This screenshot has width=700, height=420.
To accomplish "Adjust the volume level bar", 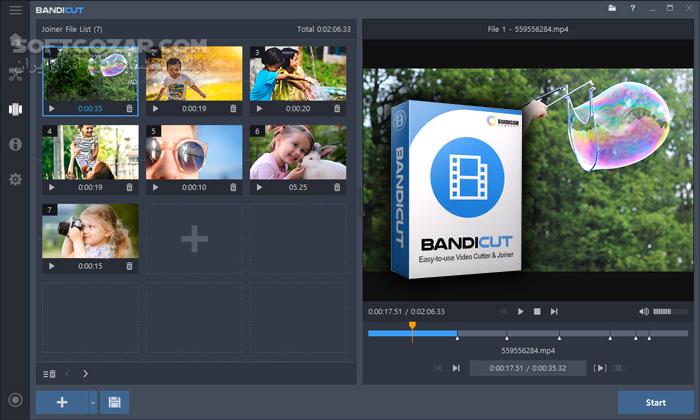I will 670,312.
